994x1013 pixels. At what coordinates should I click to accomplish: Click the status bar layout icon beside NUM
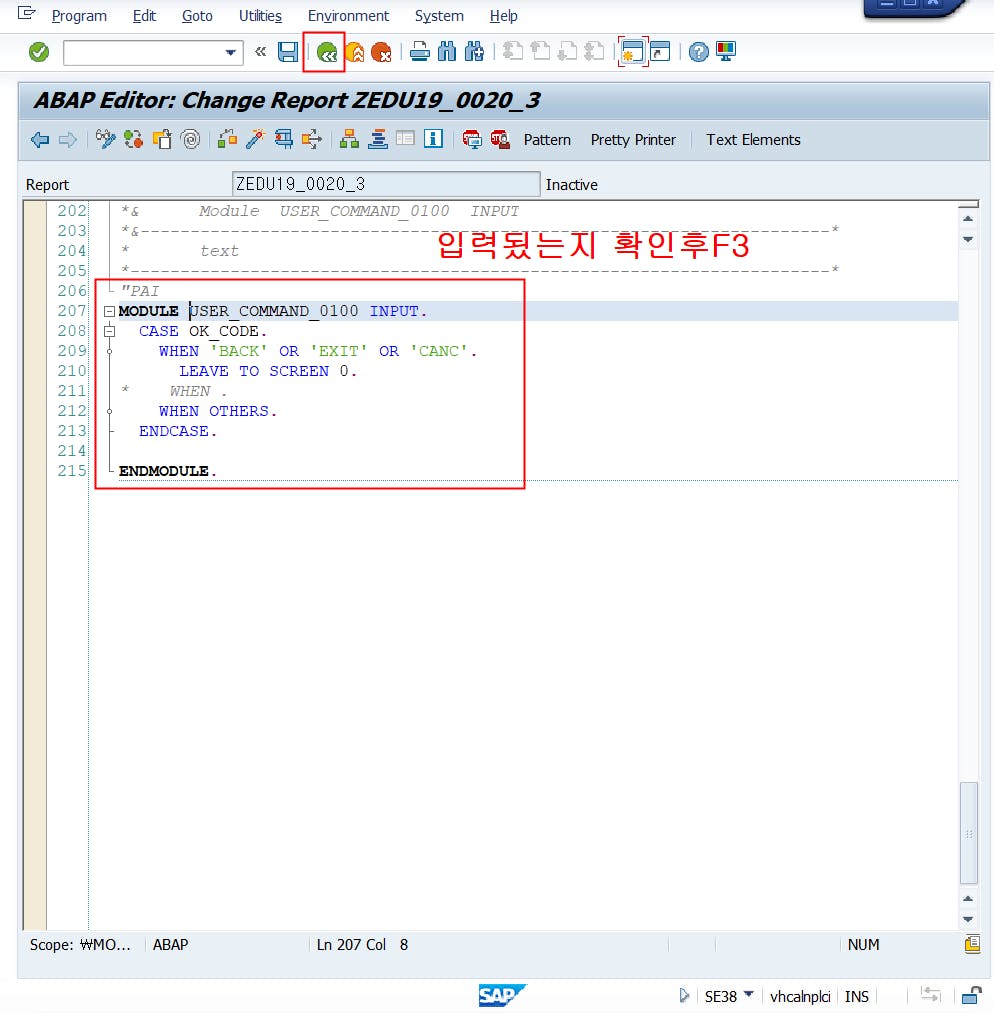pyautogui.click(x=972, y=945)
